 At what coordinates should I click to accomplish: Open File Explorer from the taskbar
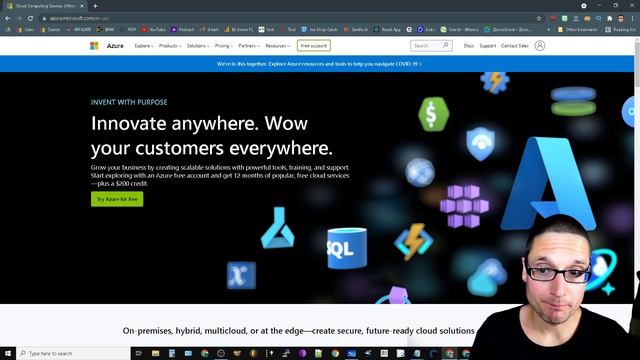[x=156, y=353]
